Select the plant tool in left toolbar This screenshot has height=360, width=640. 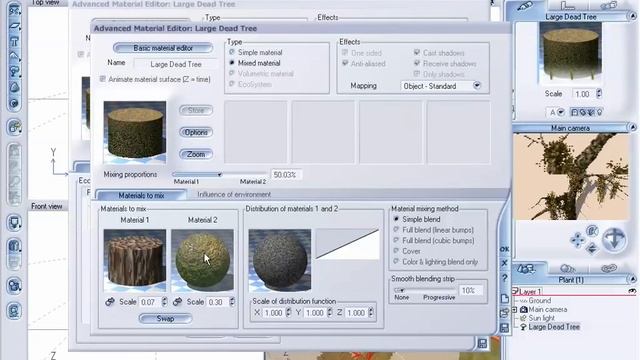(x=14, y=71)
